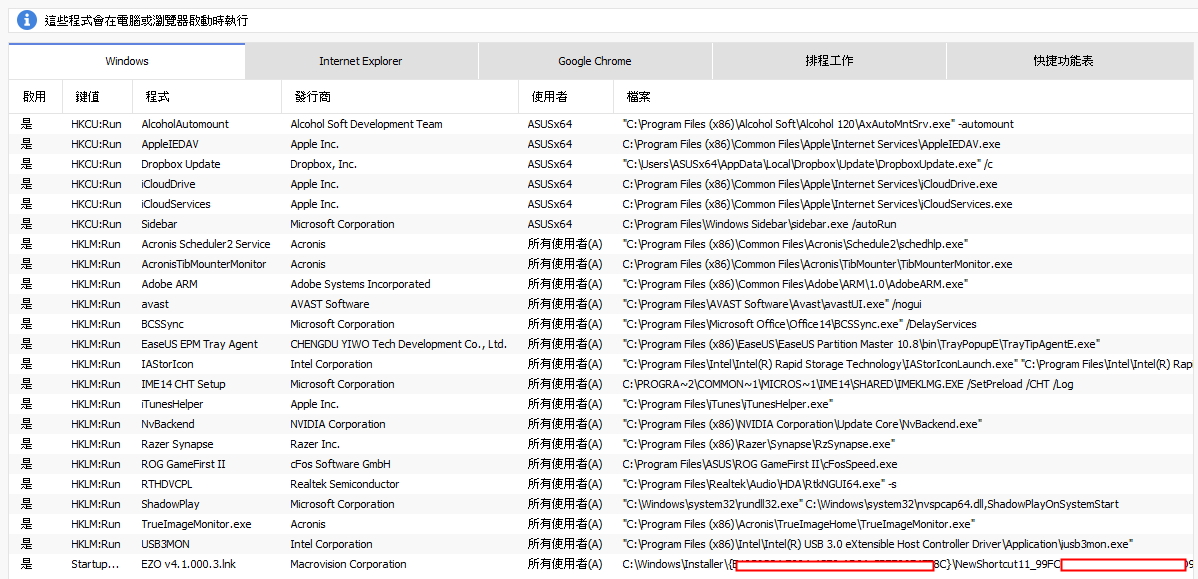1198x579 pixels.
Task: Select TrueImageMonitor.exe entry
Action: pyautogui.click(x=196, y=524)
